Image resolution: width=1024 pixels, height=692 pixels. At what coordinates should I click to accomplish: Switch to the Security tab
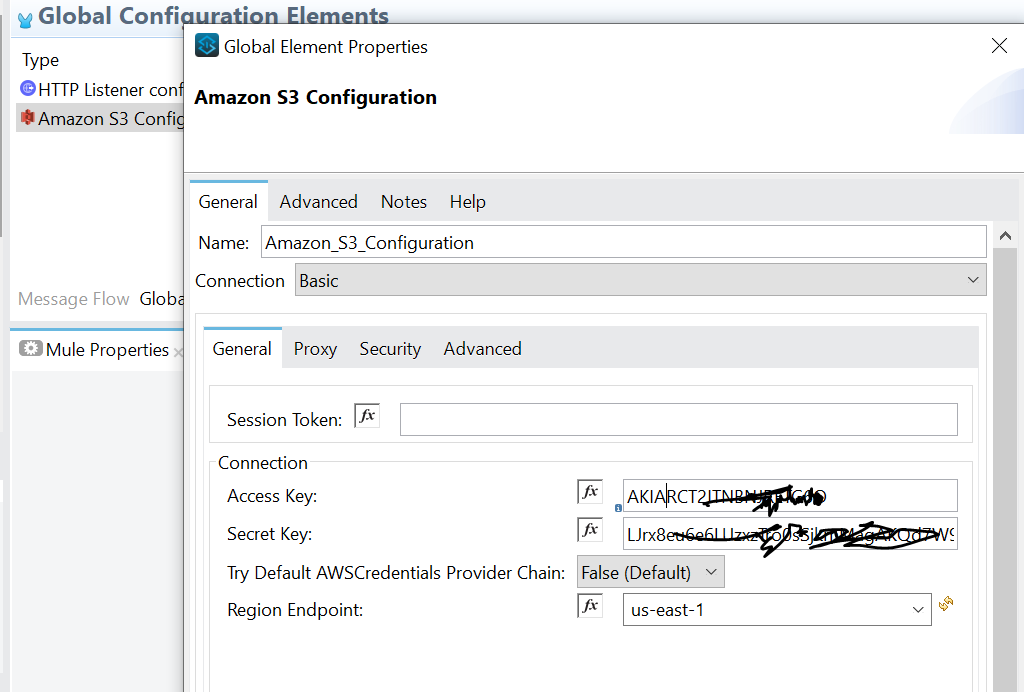[389, 348]
